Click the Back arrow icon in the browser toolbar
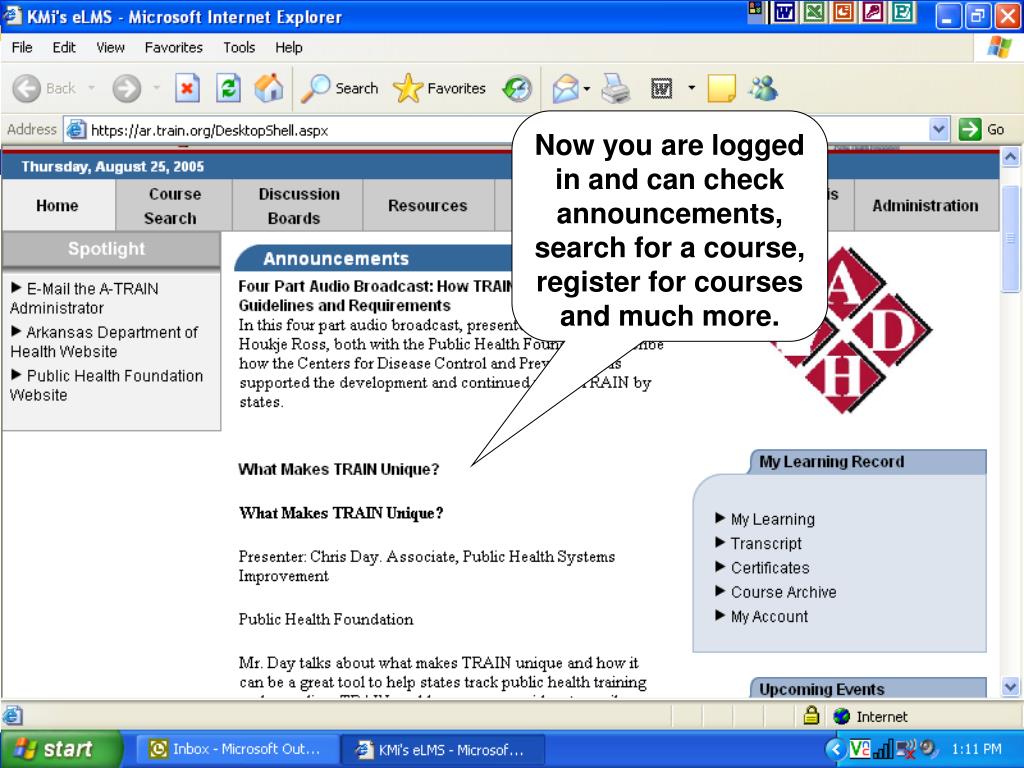This screenshot has width=1024, height=768. [27, 88]
